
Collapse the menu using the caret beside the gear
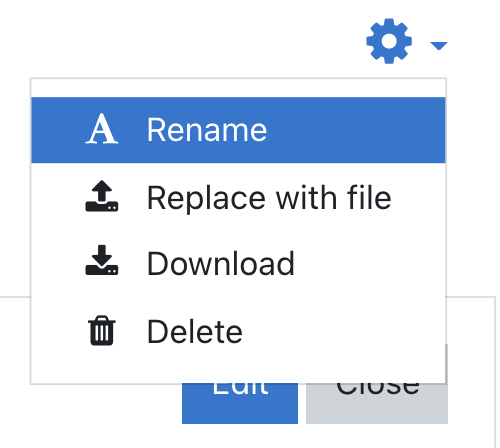(439, 45)
